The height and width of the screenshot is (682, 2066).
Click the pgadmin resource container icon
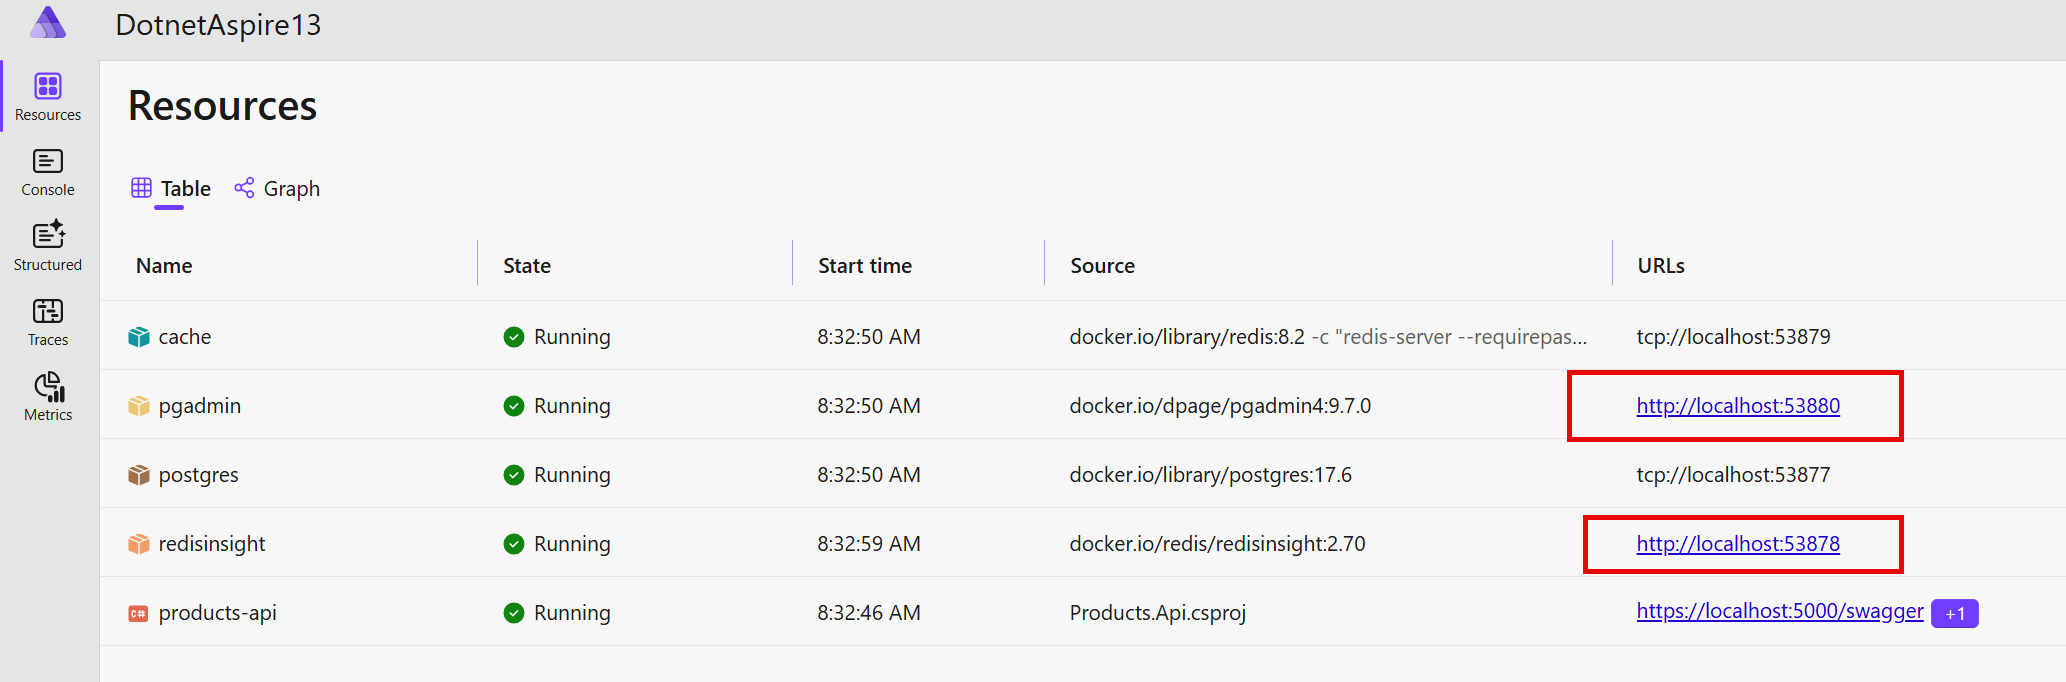pyautogui.click(x=139, y=406)
